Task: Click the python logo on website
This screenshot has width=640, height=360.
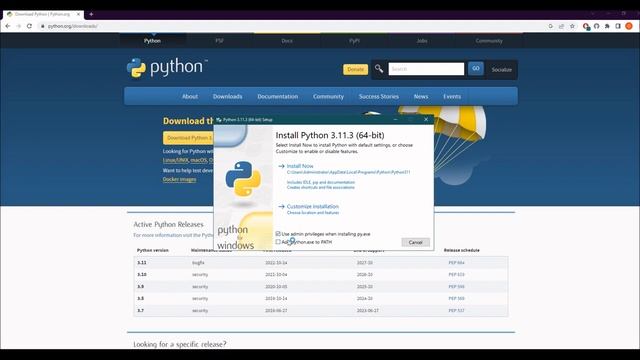Action: [167, 67]
